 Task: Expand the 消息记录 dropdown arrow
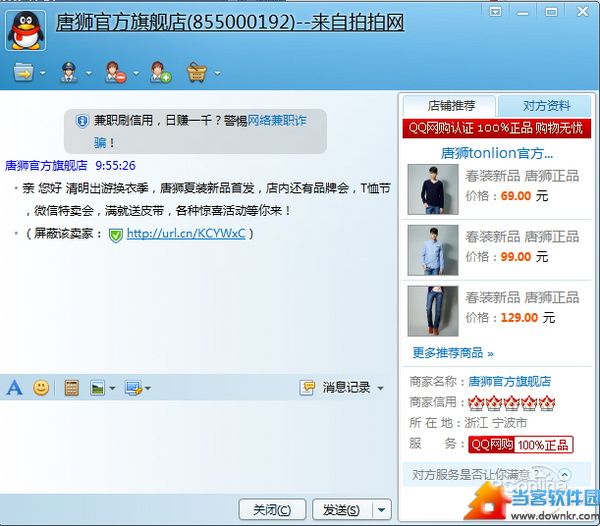(x=380, y=388)
